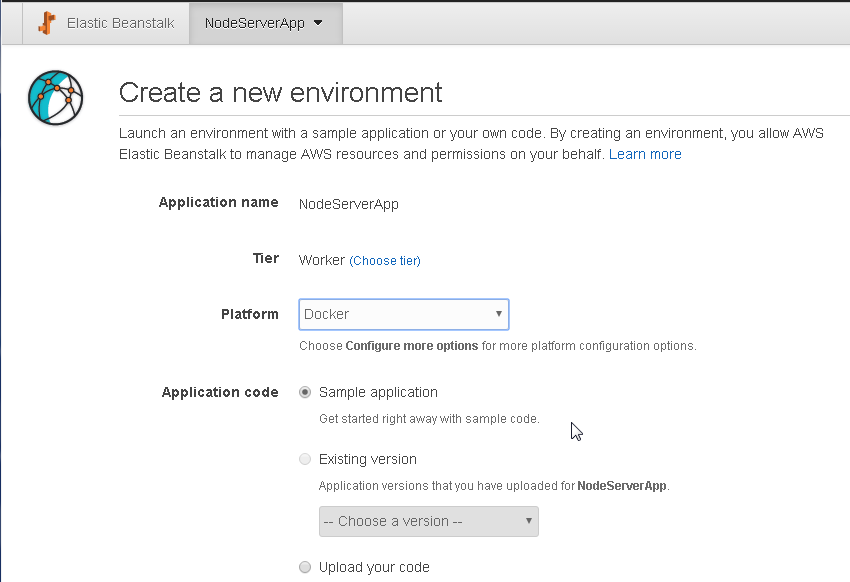Click the Tier label

(x=266, y=258)
